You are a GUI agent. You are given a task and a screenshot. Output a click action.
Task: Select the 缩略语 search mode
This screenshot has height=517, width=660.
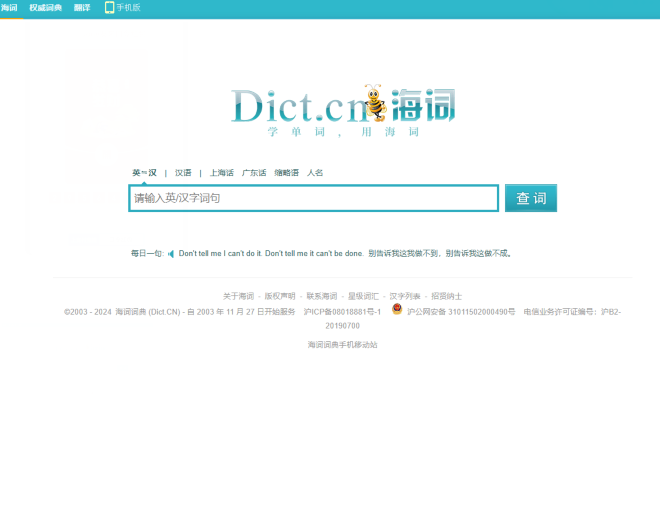click(x=286, y=173)
